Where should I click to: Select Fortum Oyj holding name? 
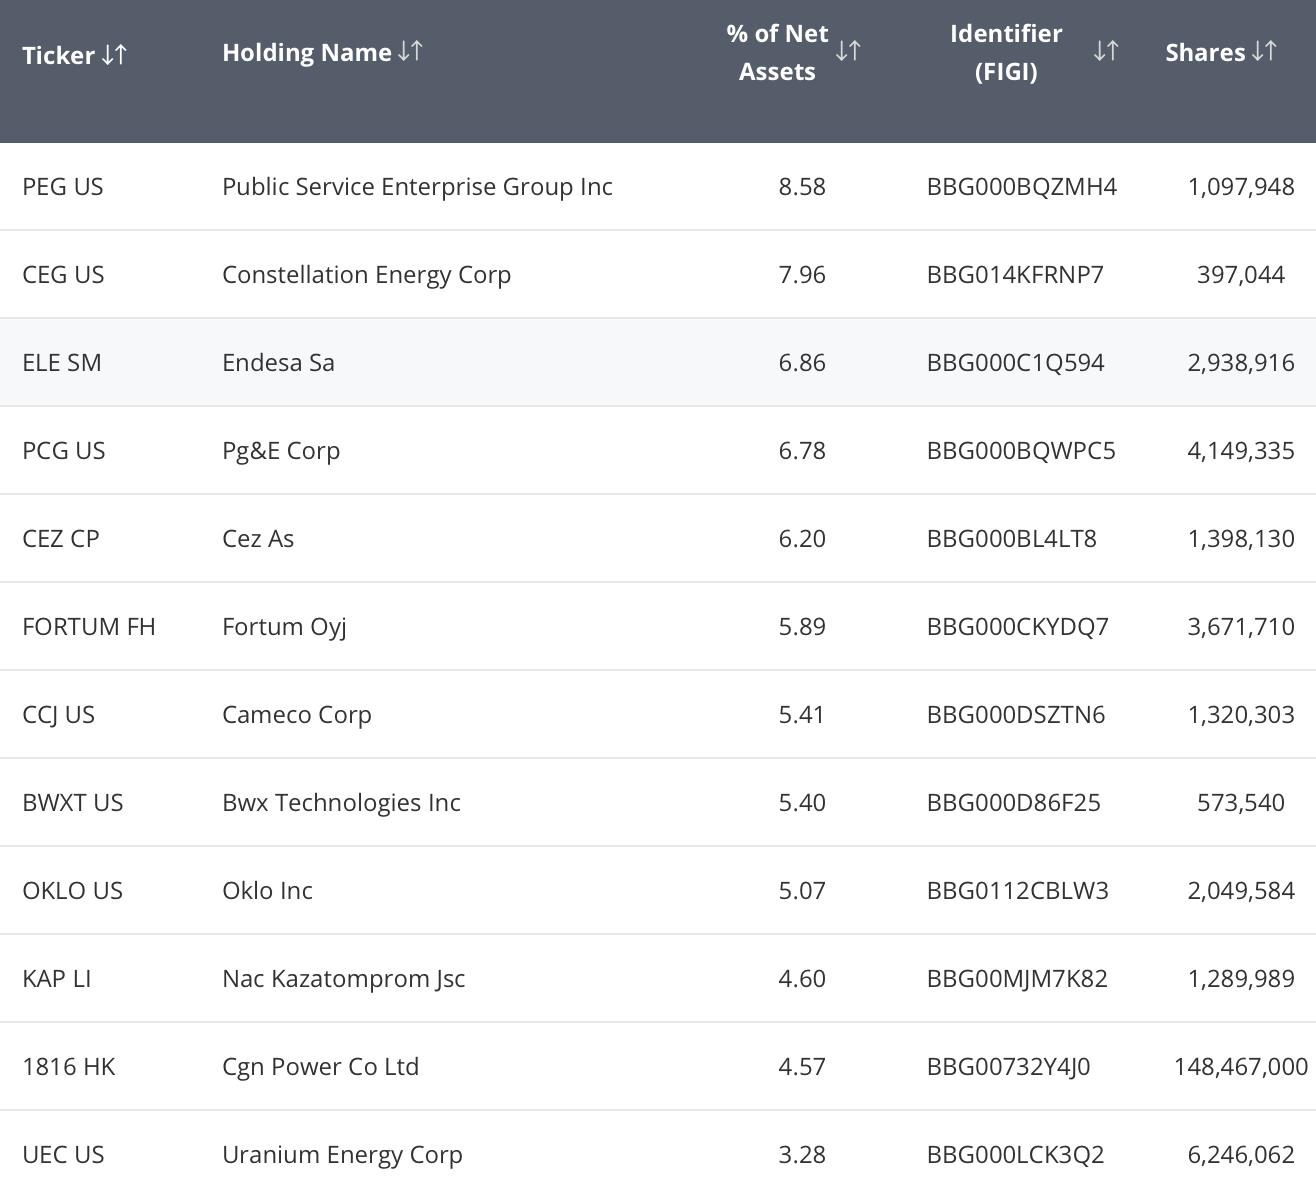point(284,627)
